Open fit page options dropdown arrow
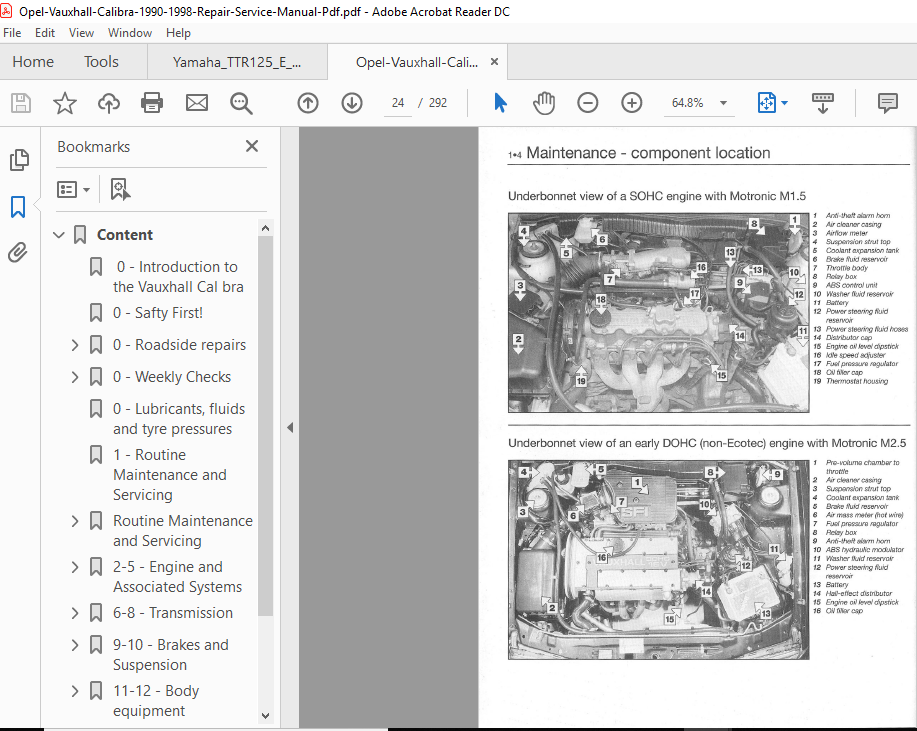917x731 pixels. point(784,103)
